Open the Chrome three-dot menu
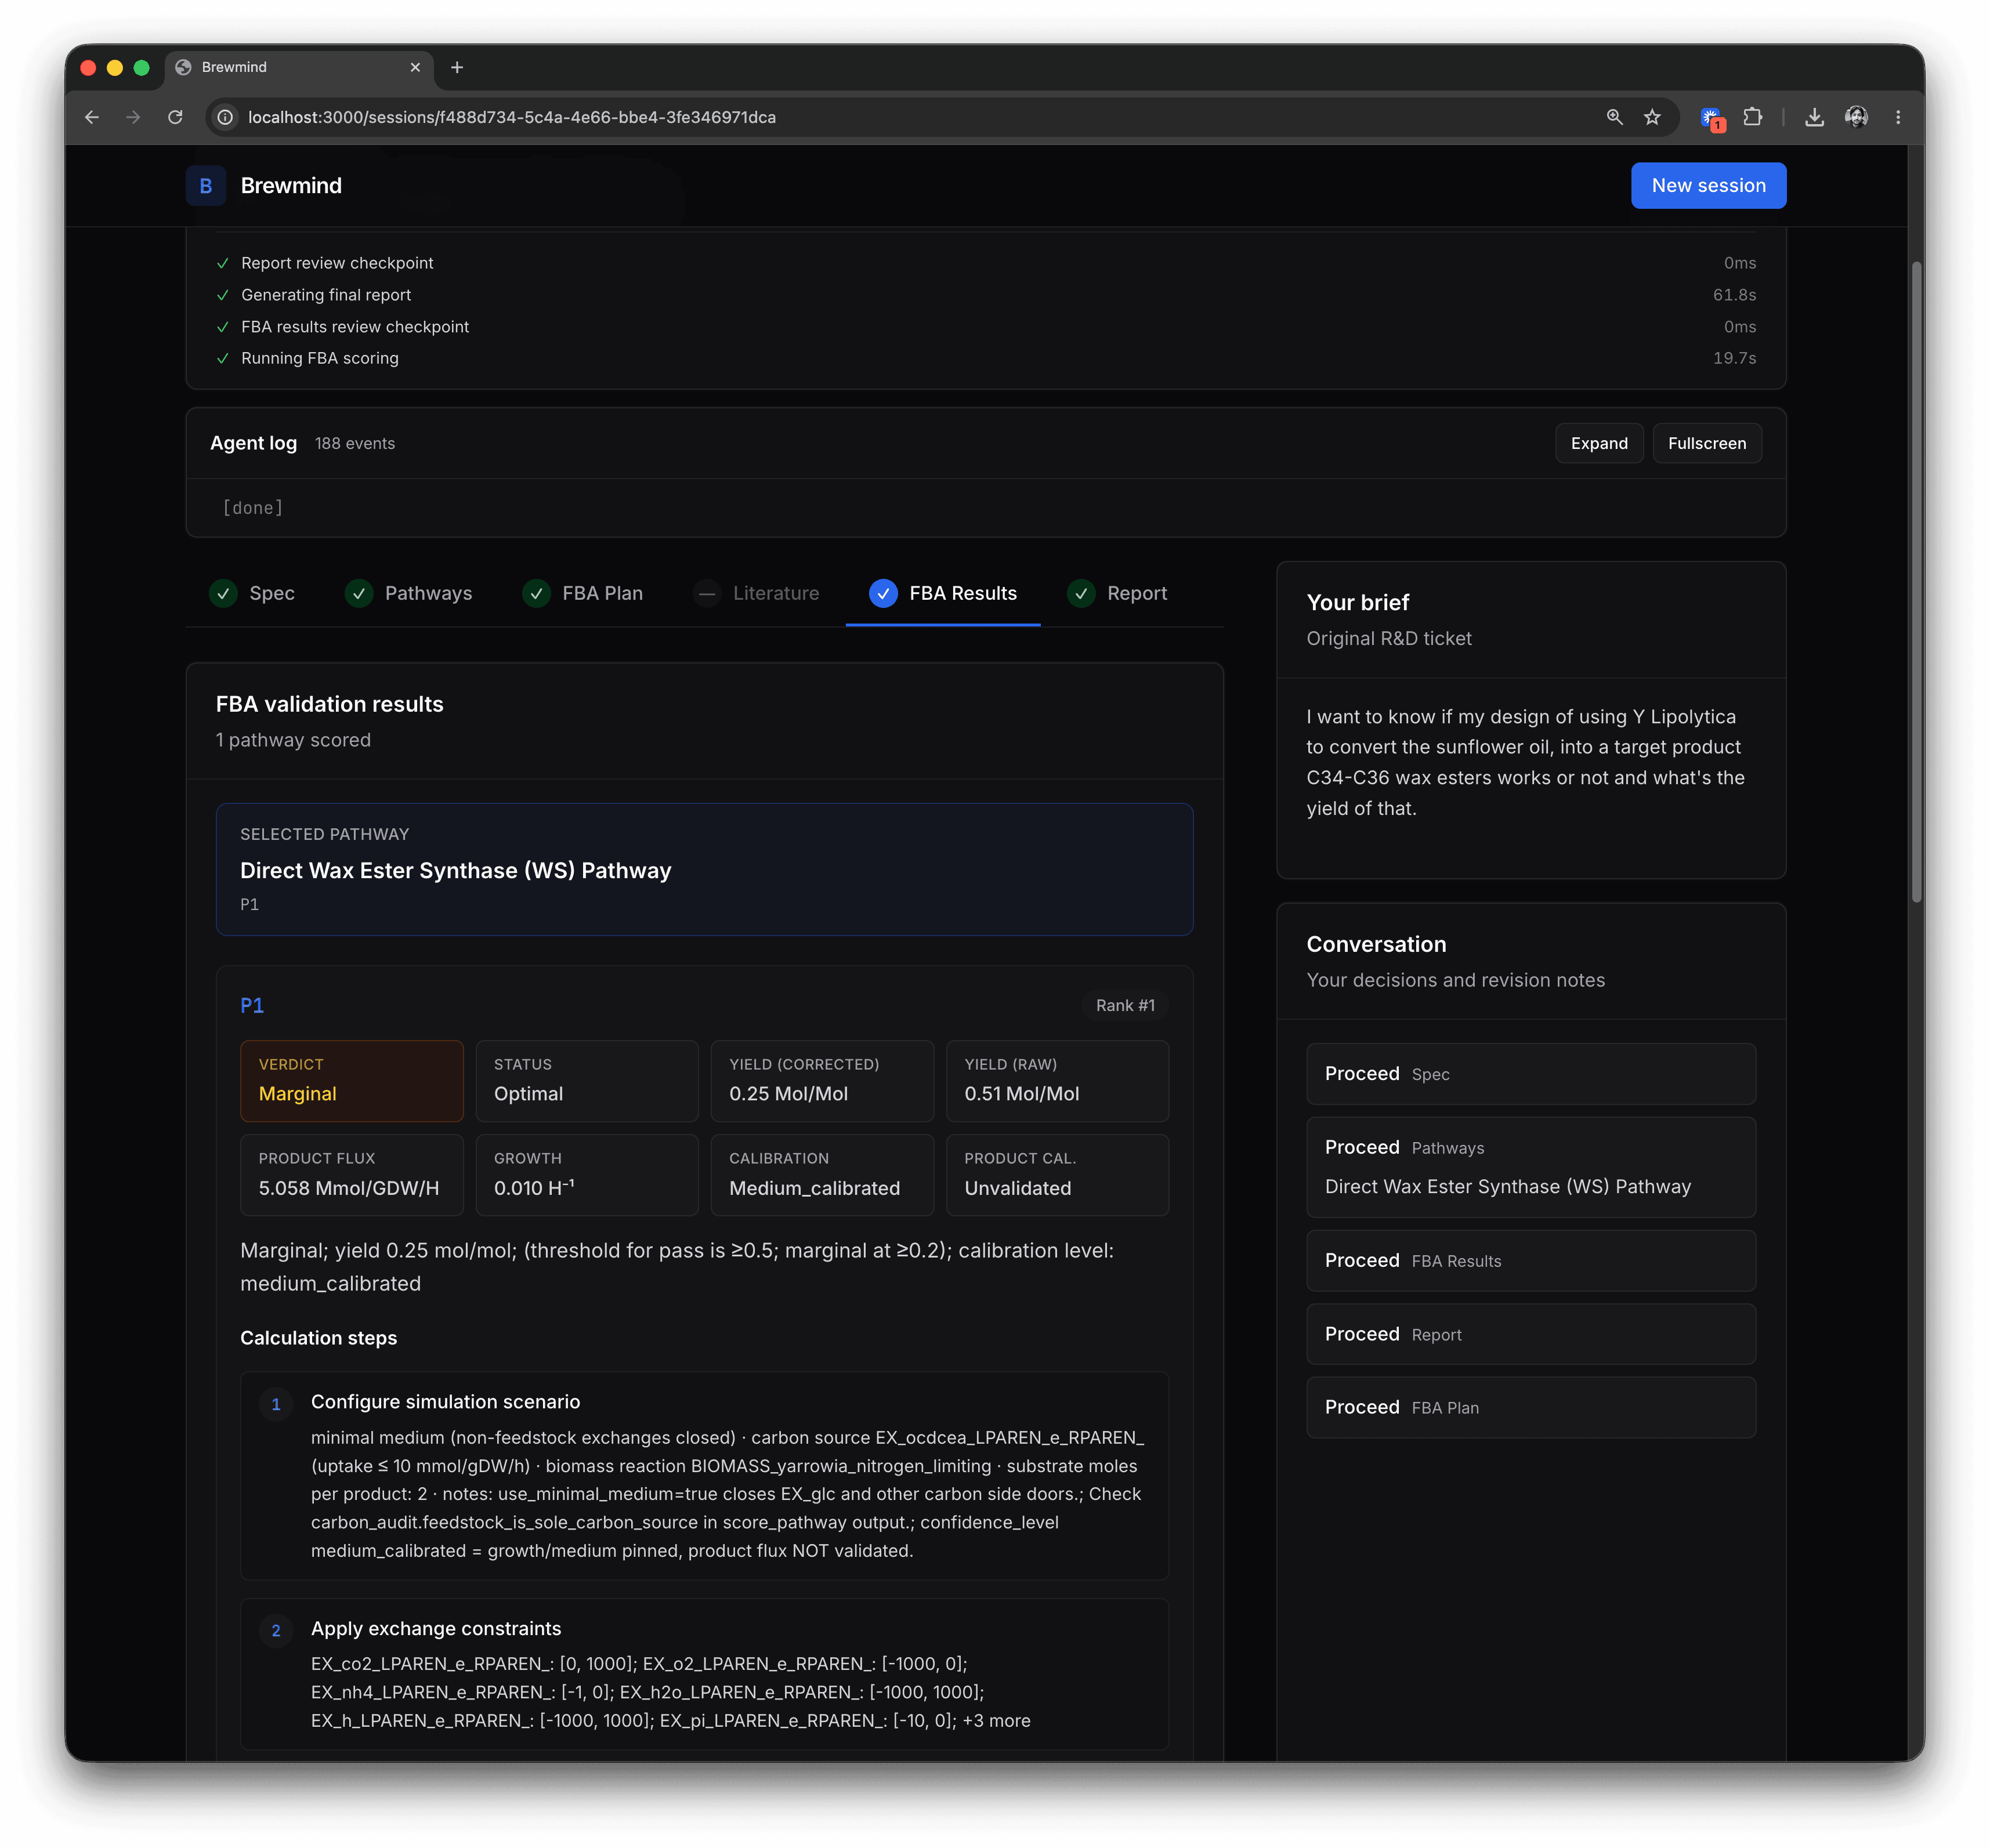This screenshot has height=1848, width=1990. [x=1898, y=117]
